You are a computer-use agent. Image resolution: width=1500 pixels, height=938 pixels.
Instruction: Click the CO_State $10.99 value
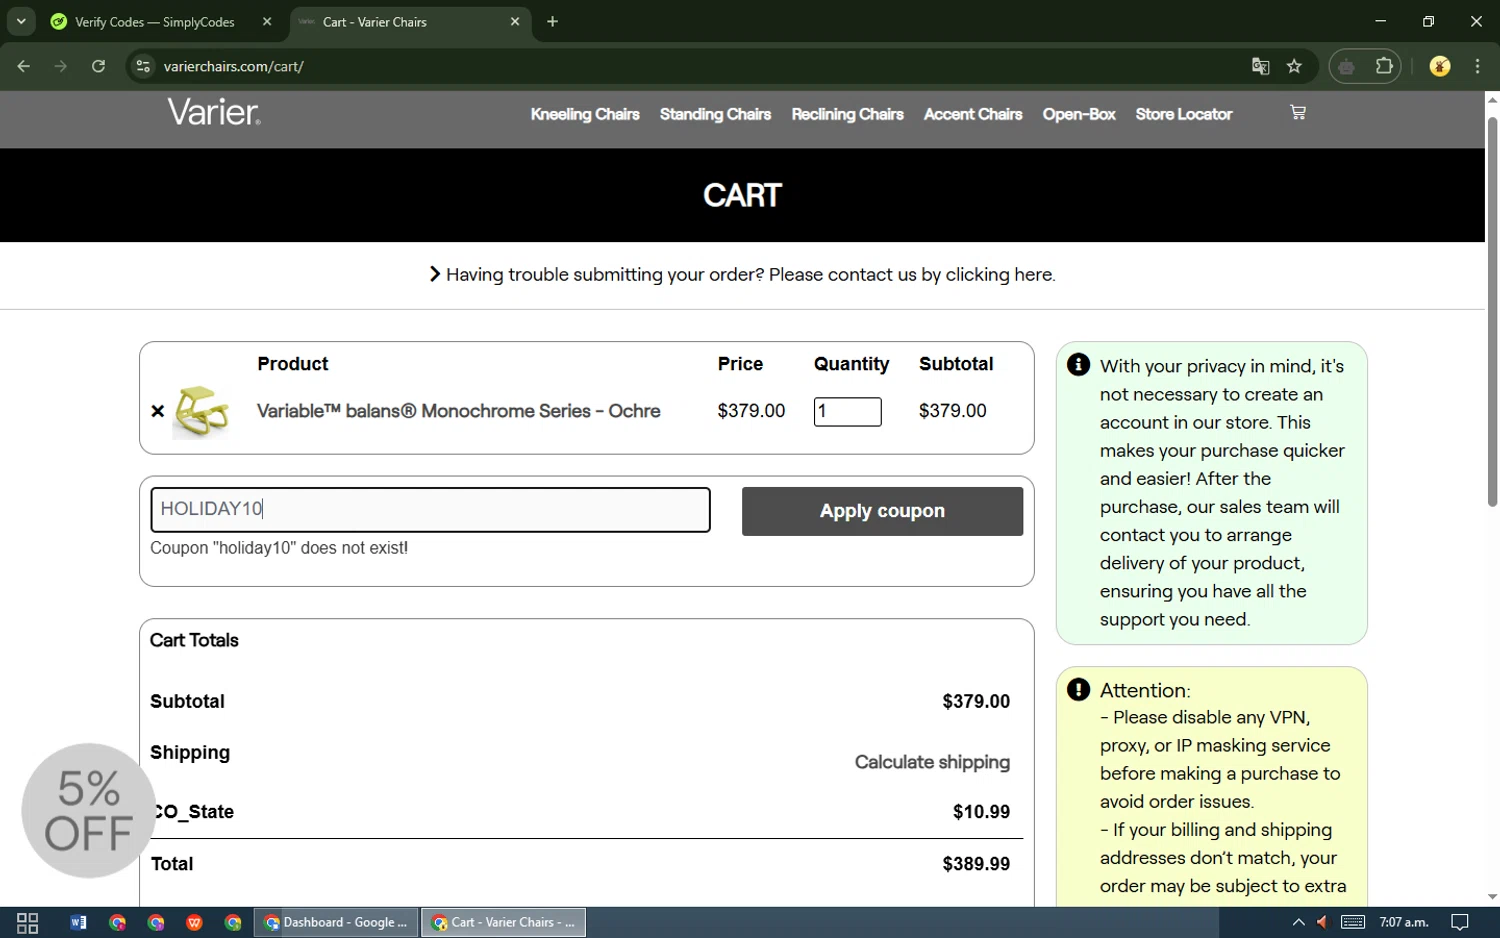(x=981, y=812)
